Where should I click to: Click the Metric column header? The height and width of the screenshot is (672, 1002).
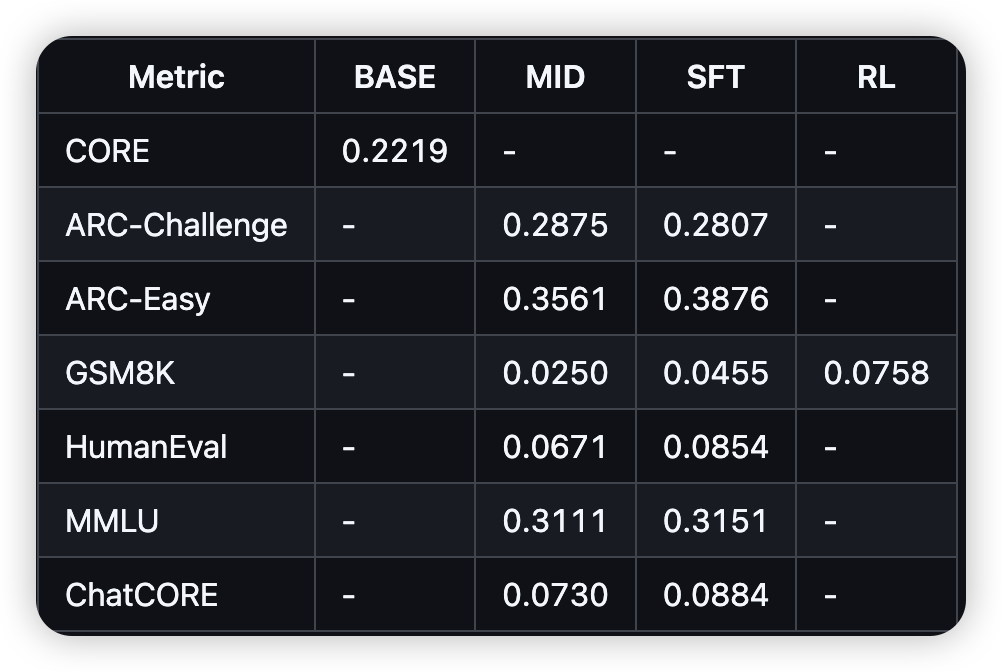pos(176,77)
